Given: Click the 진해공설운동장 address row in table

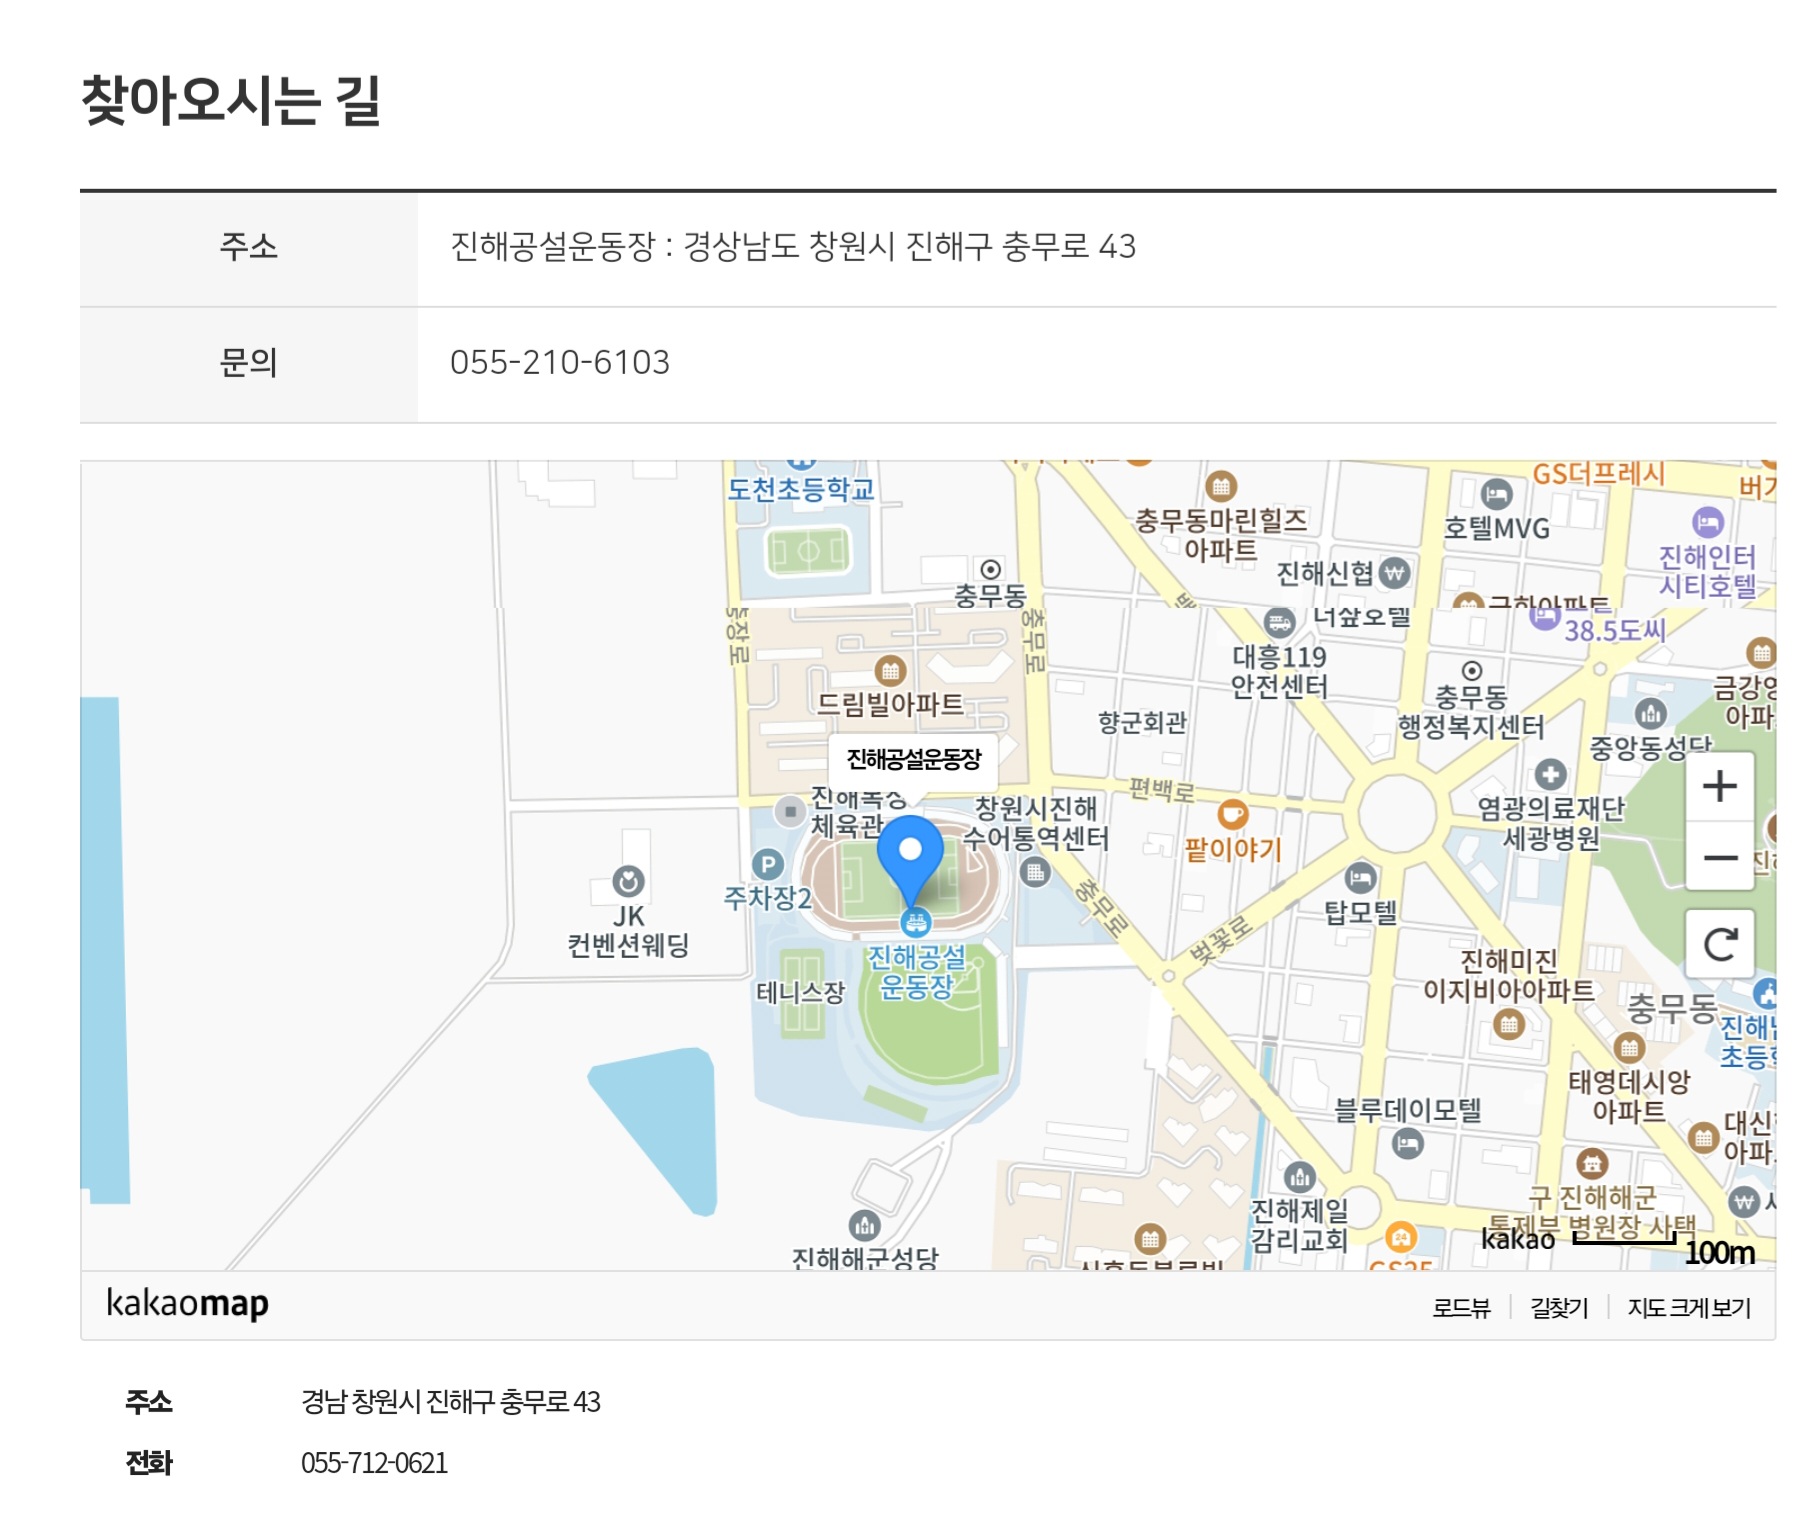Looking at the screenshot, I should 928,249.
